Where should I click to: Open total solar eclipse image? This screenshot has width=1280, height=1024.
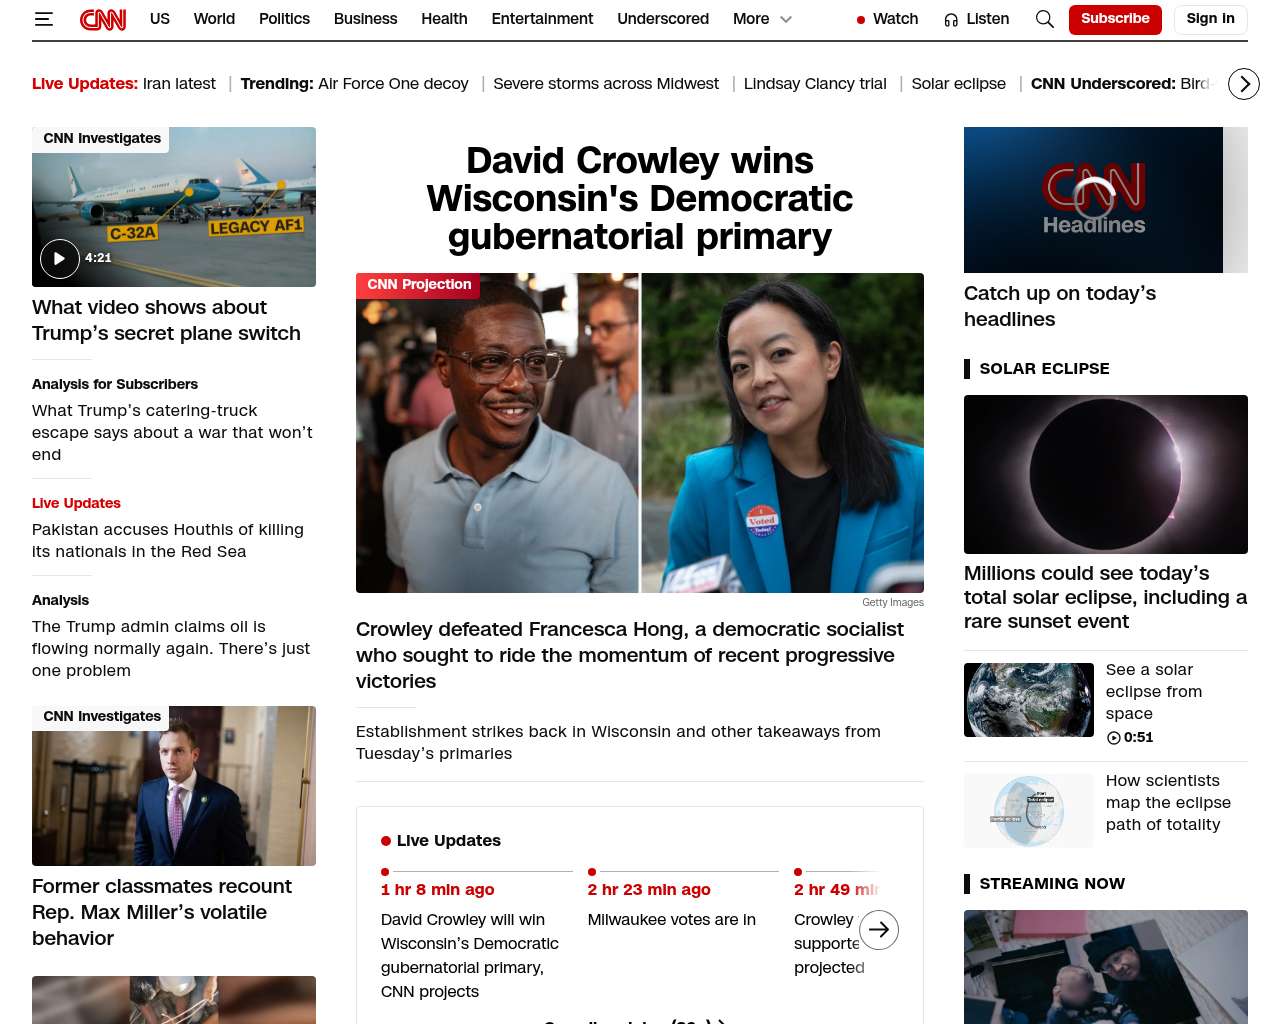click(1106, 474)
